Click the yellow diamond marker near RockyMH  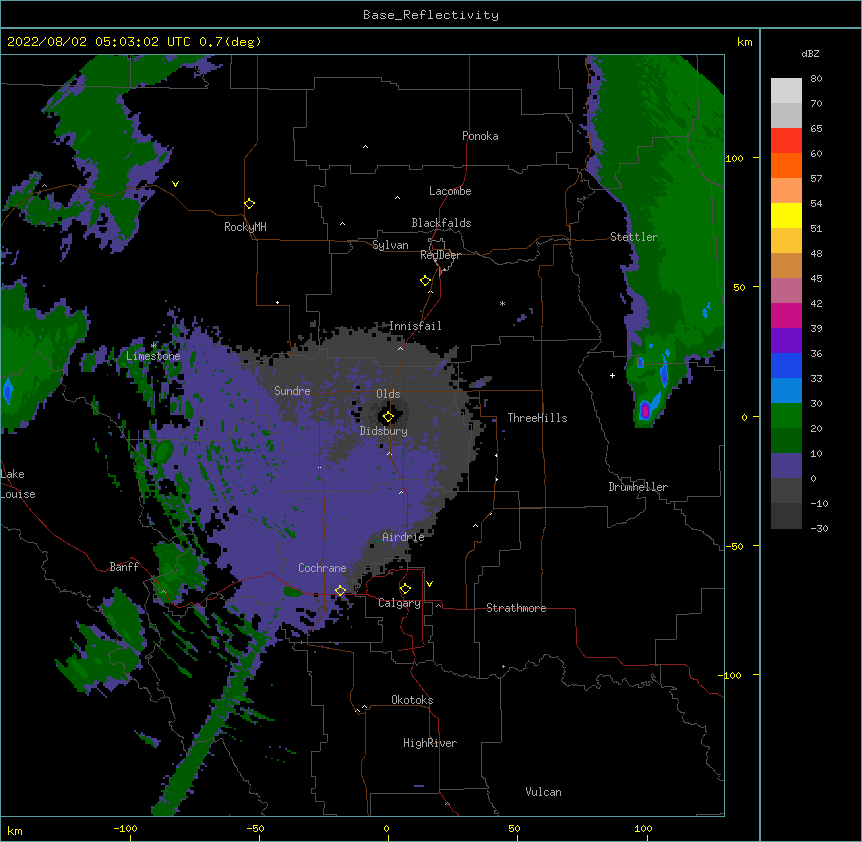pos(250,204)
